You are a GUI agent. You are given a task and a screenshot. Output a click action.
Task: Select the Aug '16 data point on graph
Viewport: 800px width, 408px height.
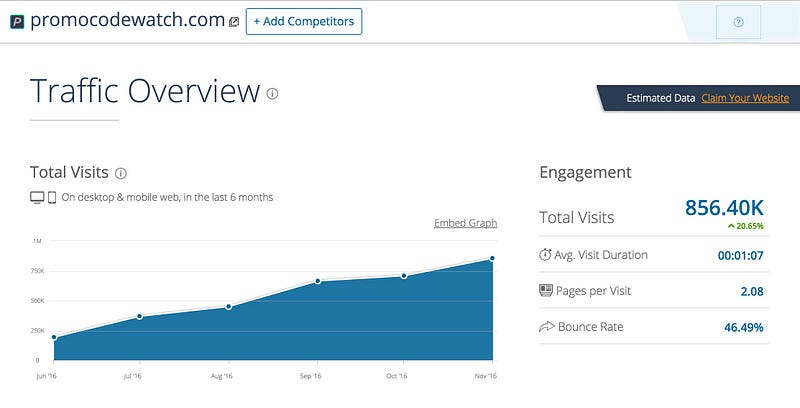(229, 306)
